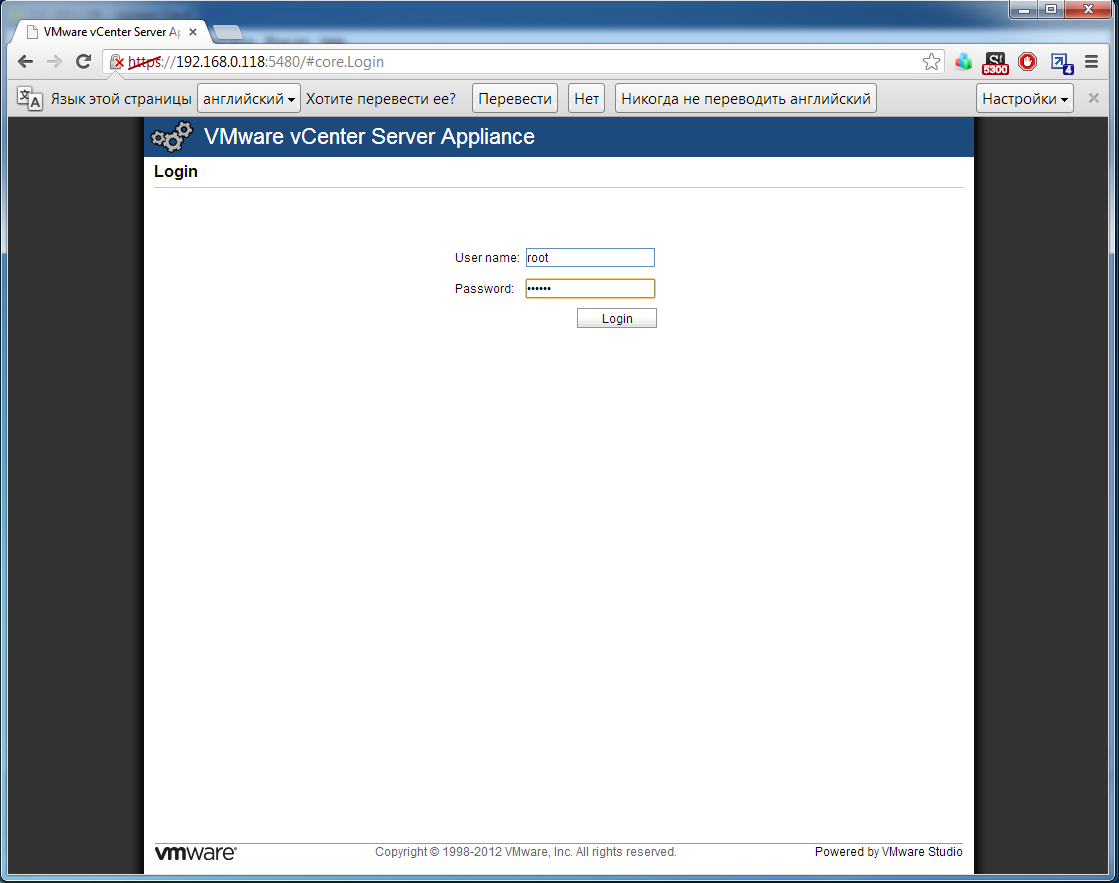Click the browser forward arrow
The image size is (1119, 883).
tap(54, 62)
